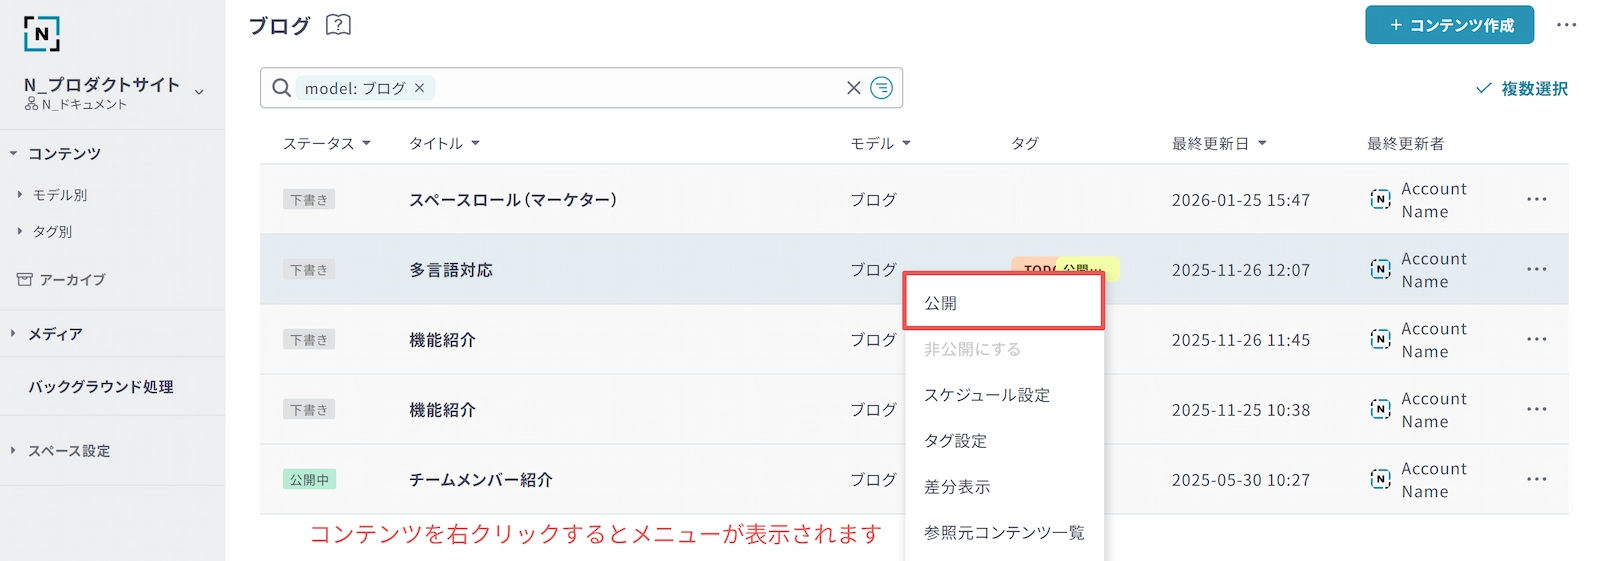Sort by the 最終更新日 column

click(1219, 144)
